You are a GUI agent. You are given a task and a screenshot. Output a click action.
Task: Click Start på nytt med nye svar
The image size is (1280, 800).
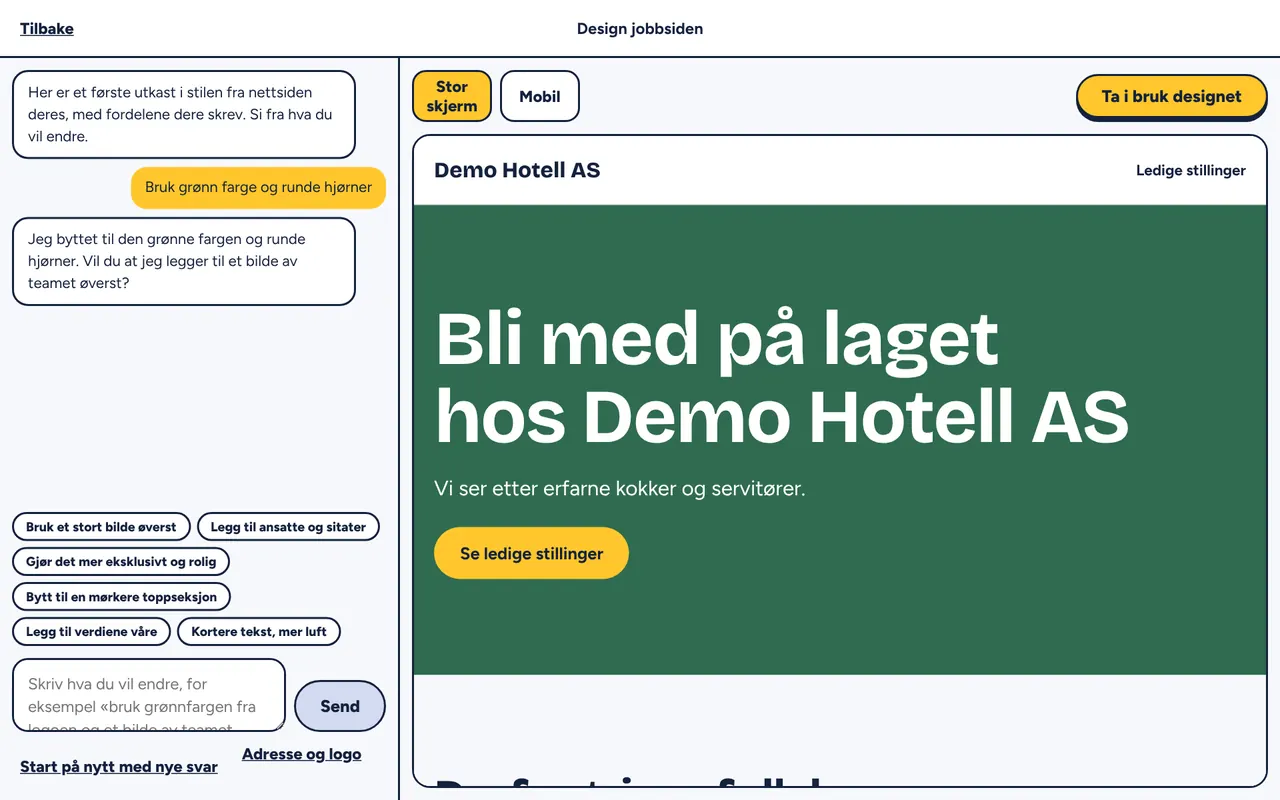click(x=119, y=767)
